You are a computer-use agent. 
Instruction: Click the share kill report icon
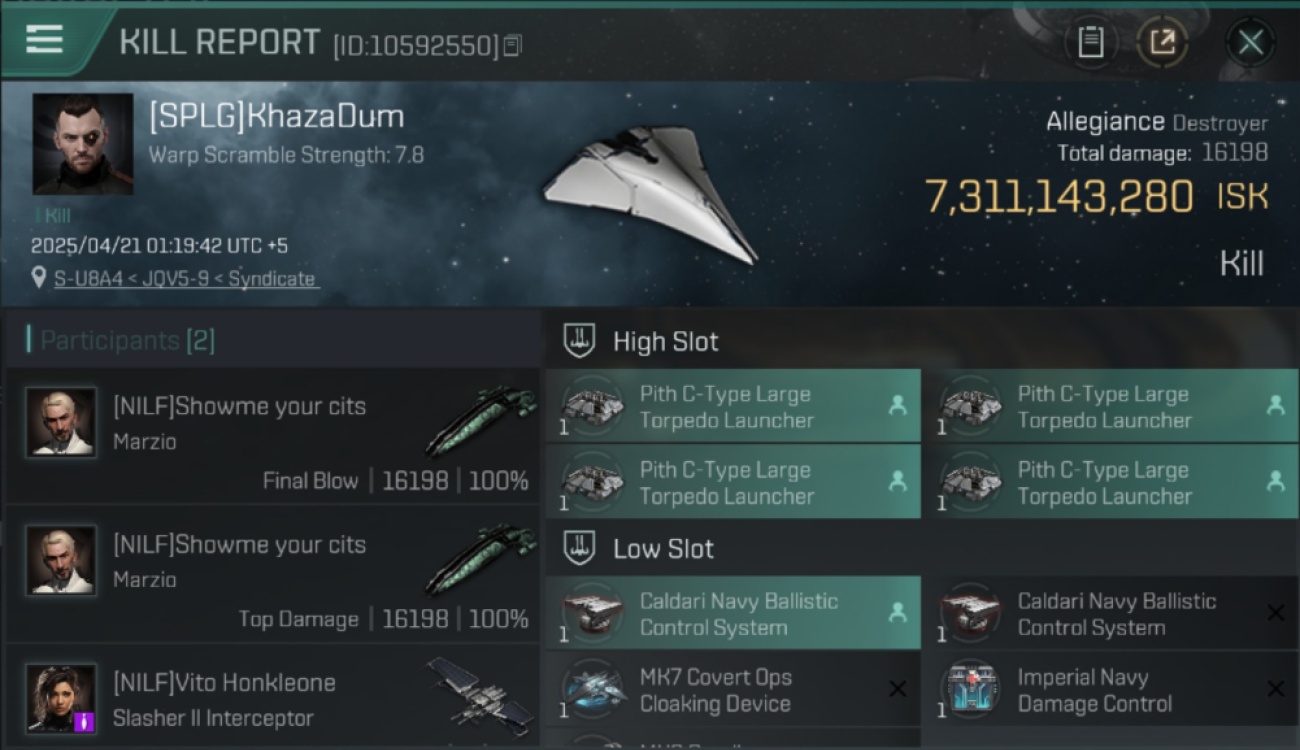point(1162,42)
